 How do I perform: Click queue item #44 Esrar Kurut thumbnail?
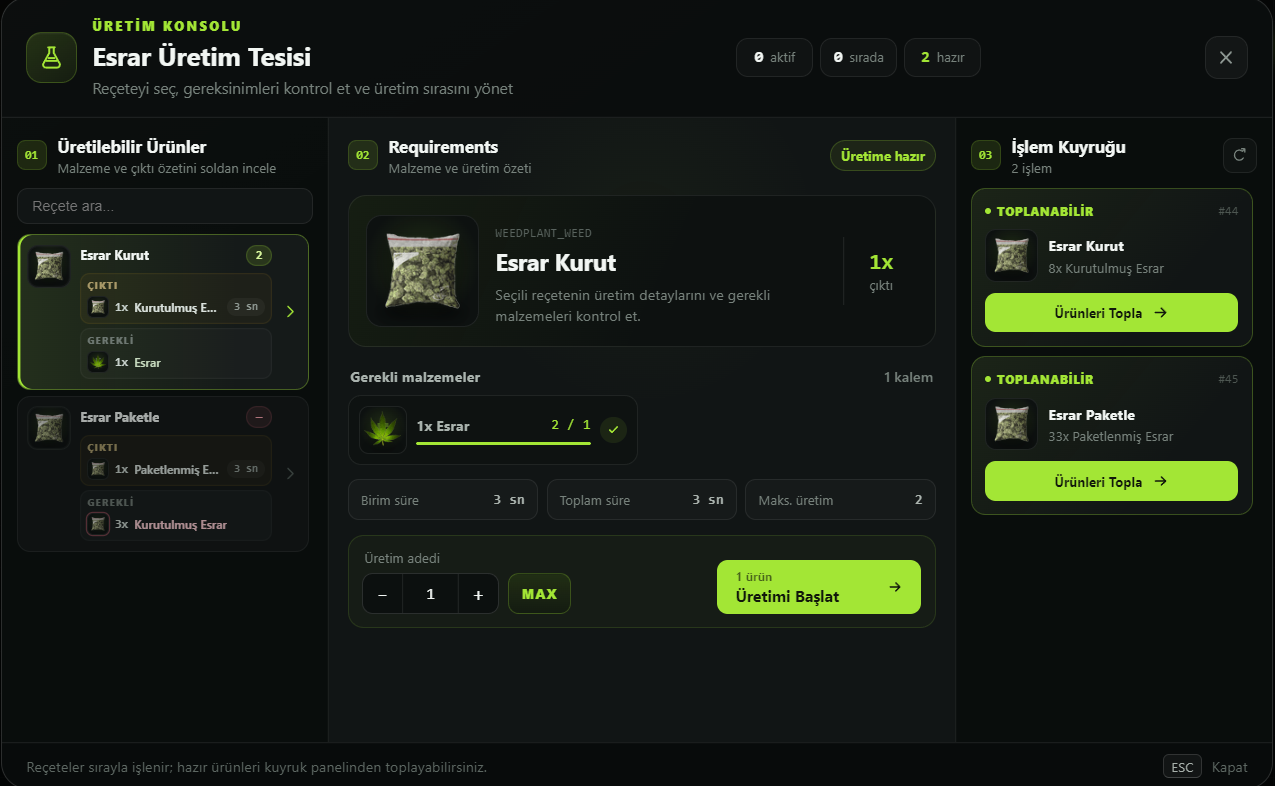1011,256
